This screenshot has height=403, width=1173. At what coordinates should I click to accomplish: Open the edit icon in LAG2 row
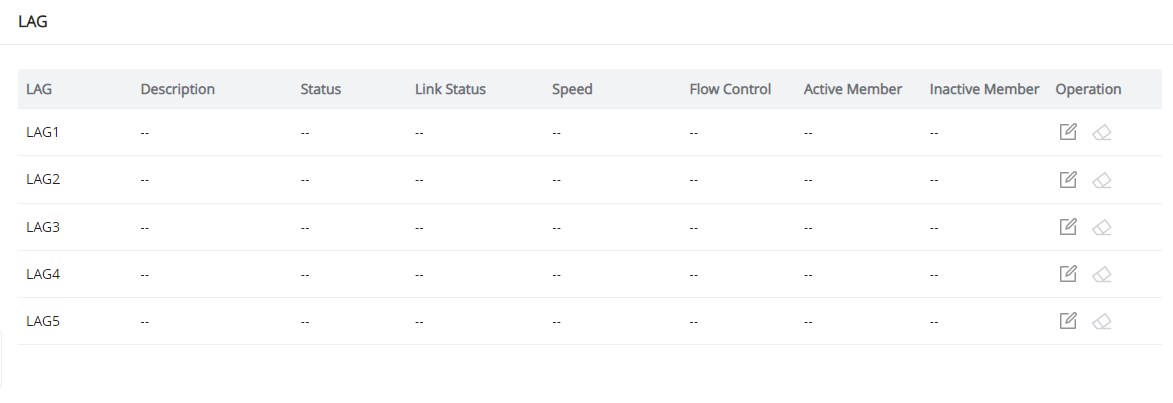click(x=1068, y=179)
